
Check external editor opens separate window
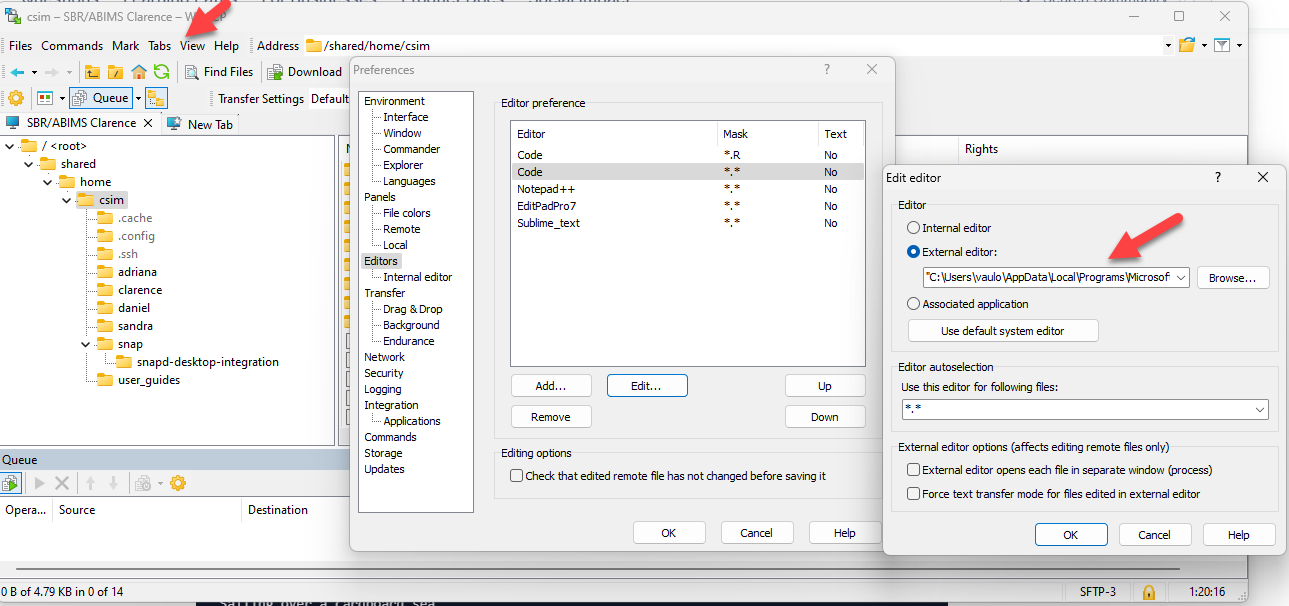coord(913,470)
